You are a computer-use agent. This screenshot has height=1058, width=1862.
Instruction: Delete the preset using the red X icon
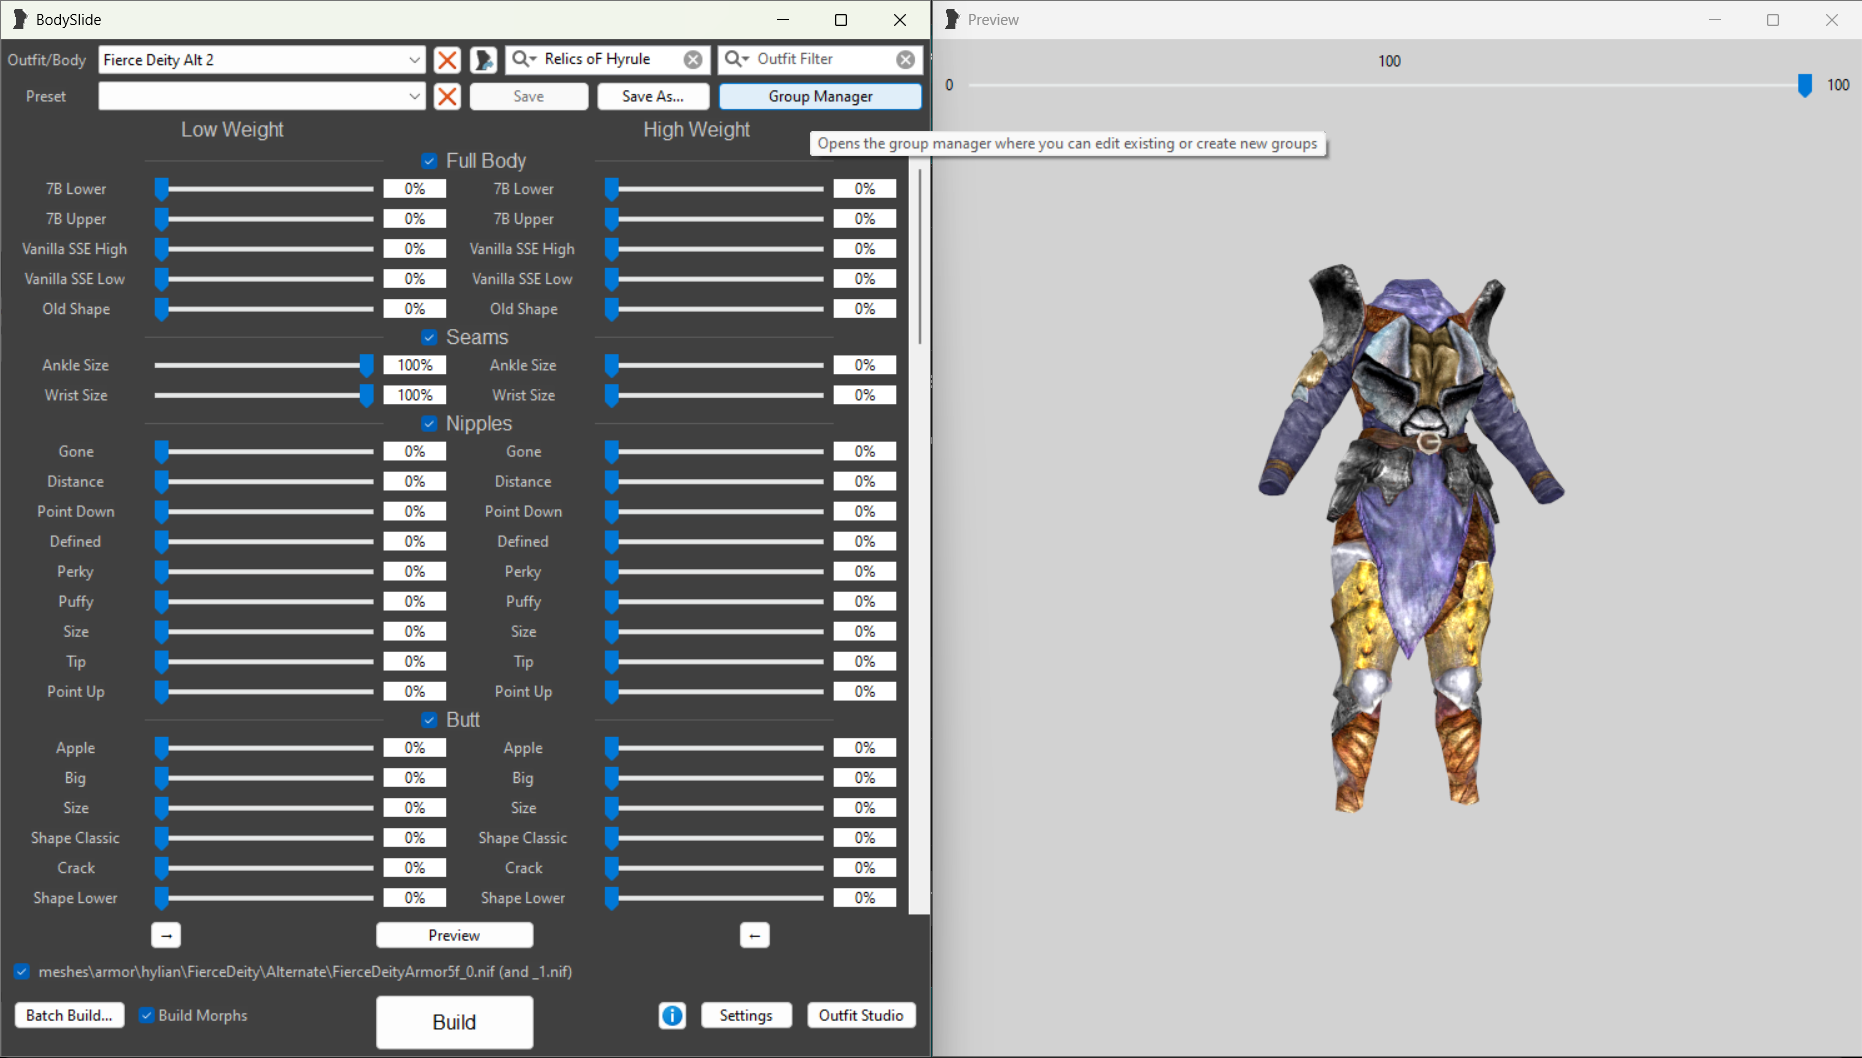click(447, 96)
